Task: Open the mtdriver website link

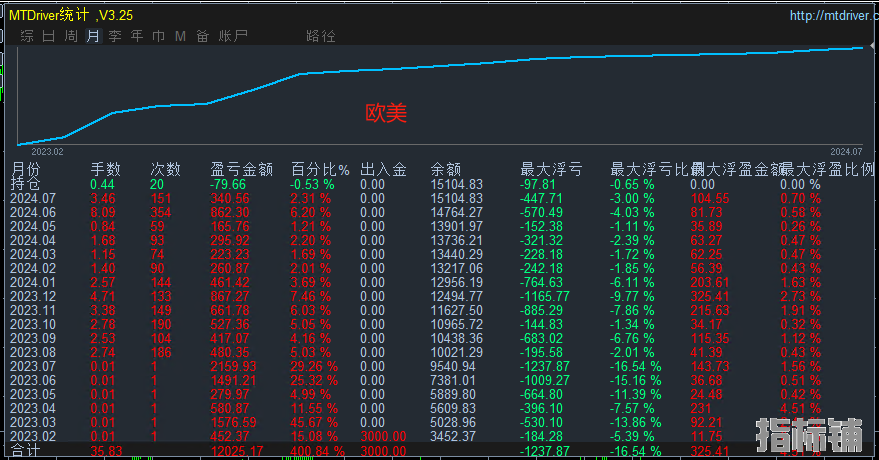Action: point(832,16)
